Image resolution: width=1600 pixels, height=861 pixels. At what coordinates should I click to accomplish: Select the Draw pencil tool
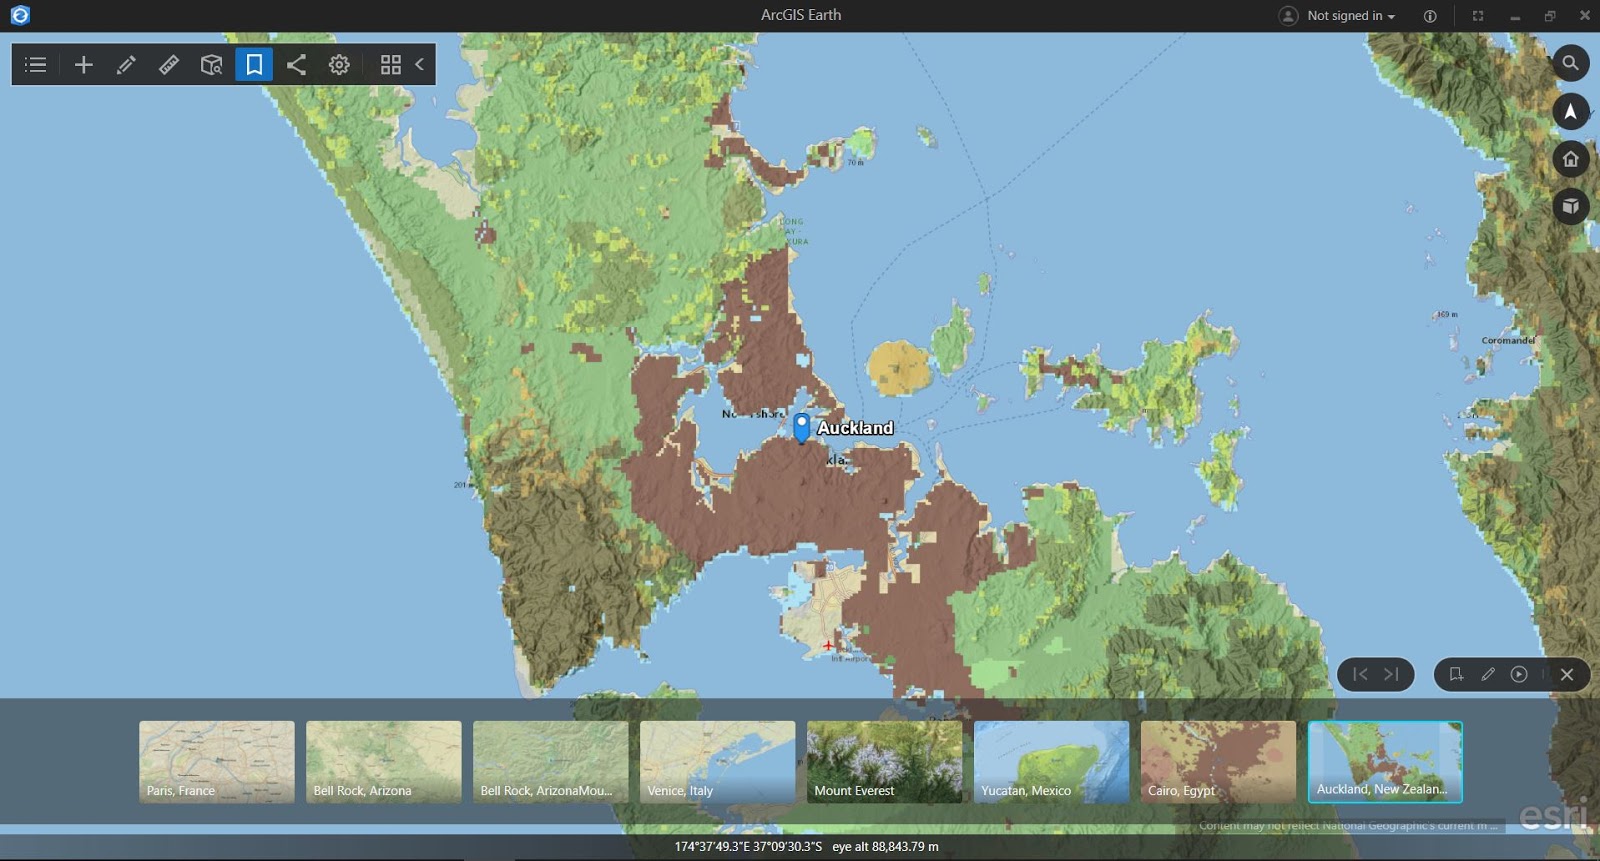tap(126, 65)
